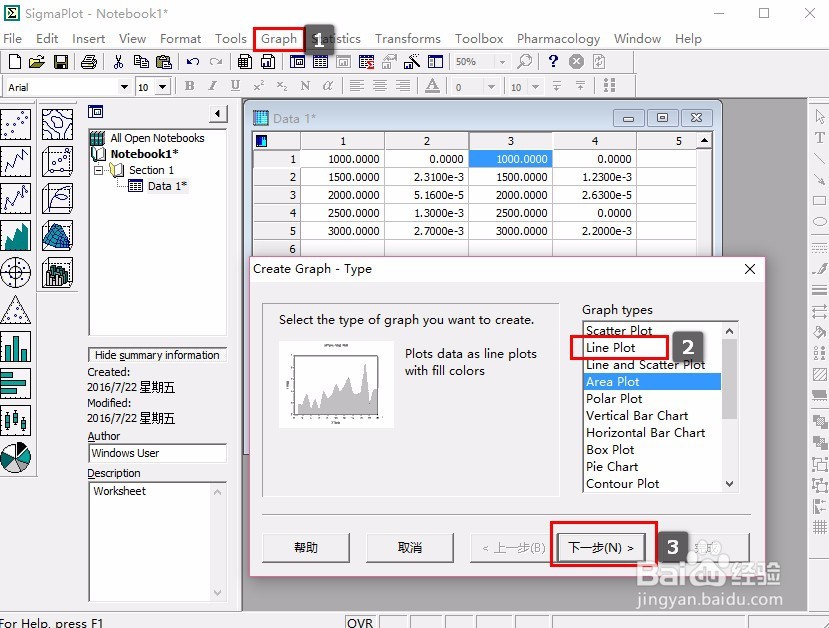Screen dimensions: 829x628
Task: Open the font size 10 dropdown
Action: pyautogui.click(x=163, y=87)
